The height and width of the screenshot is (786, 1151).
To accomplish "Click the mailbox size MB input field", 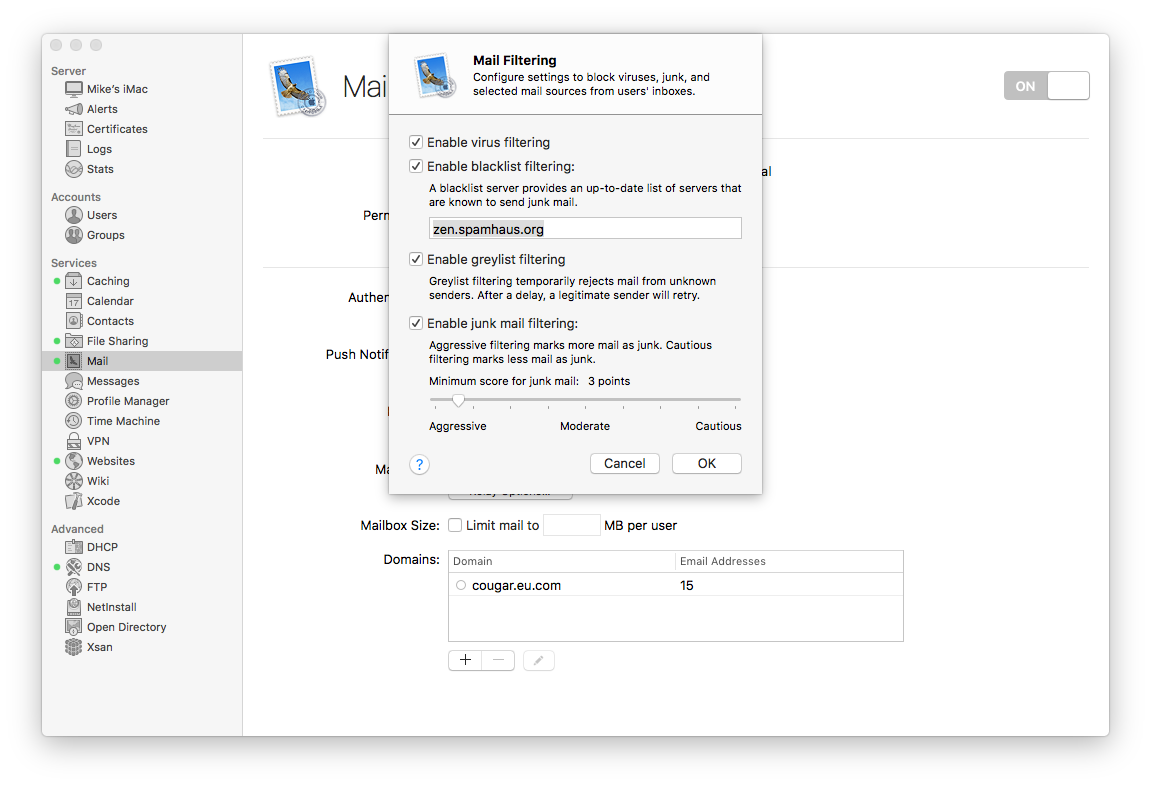I will click(x=572, y=525).
